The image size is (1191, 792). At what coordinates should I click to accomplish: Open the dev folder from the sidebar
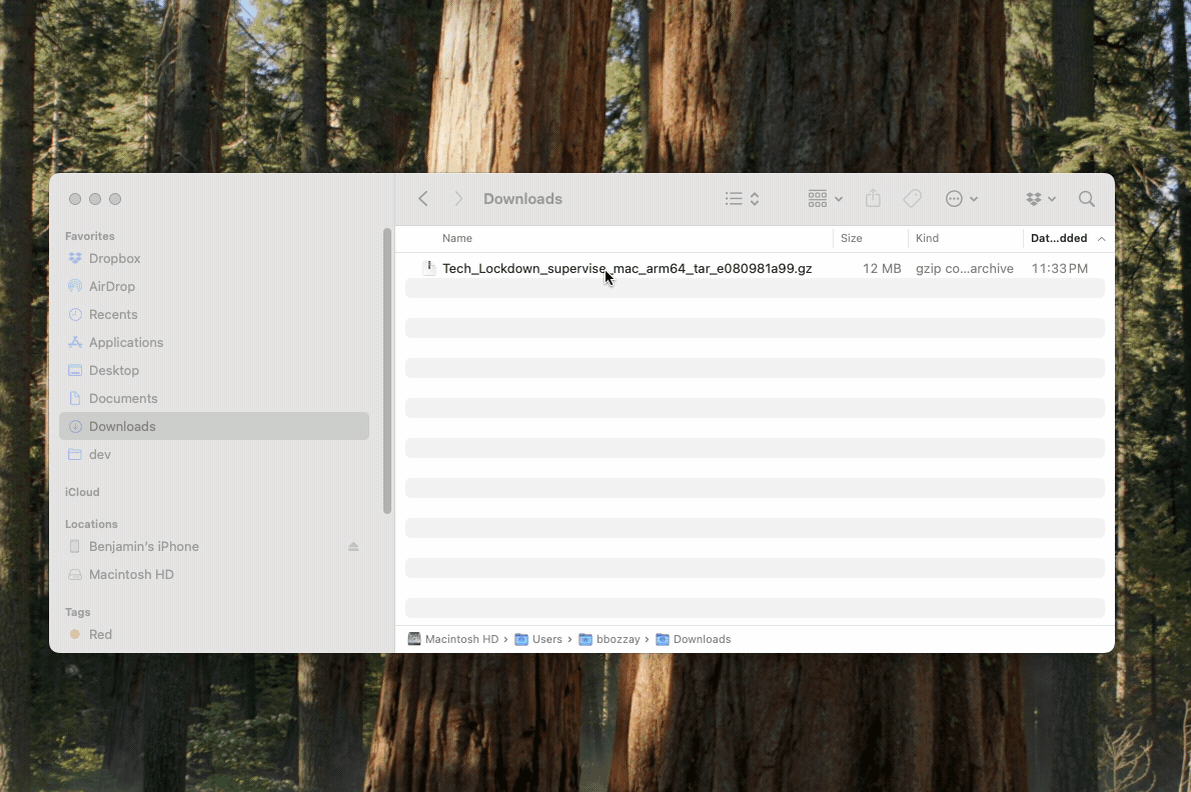pyautogui.click(x=100, y=454)
